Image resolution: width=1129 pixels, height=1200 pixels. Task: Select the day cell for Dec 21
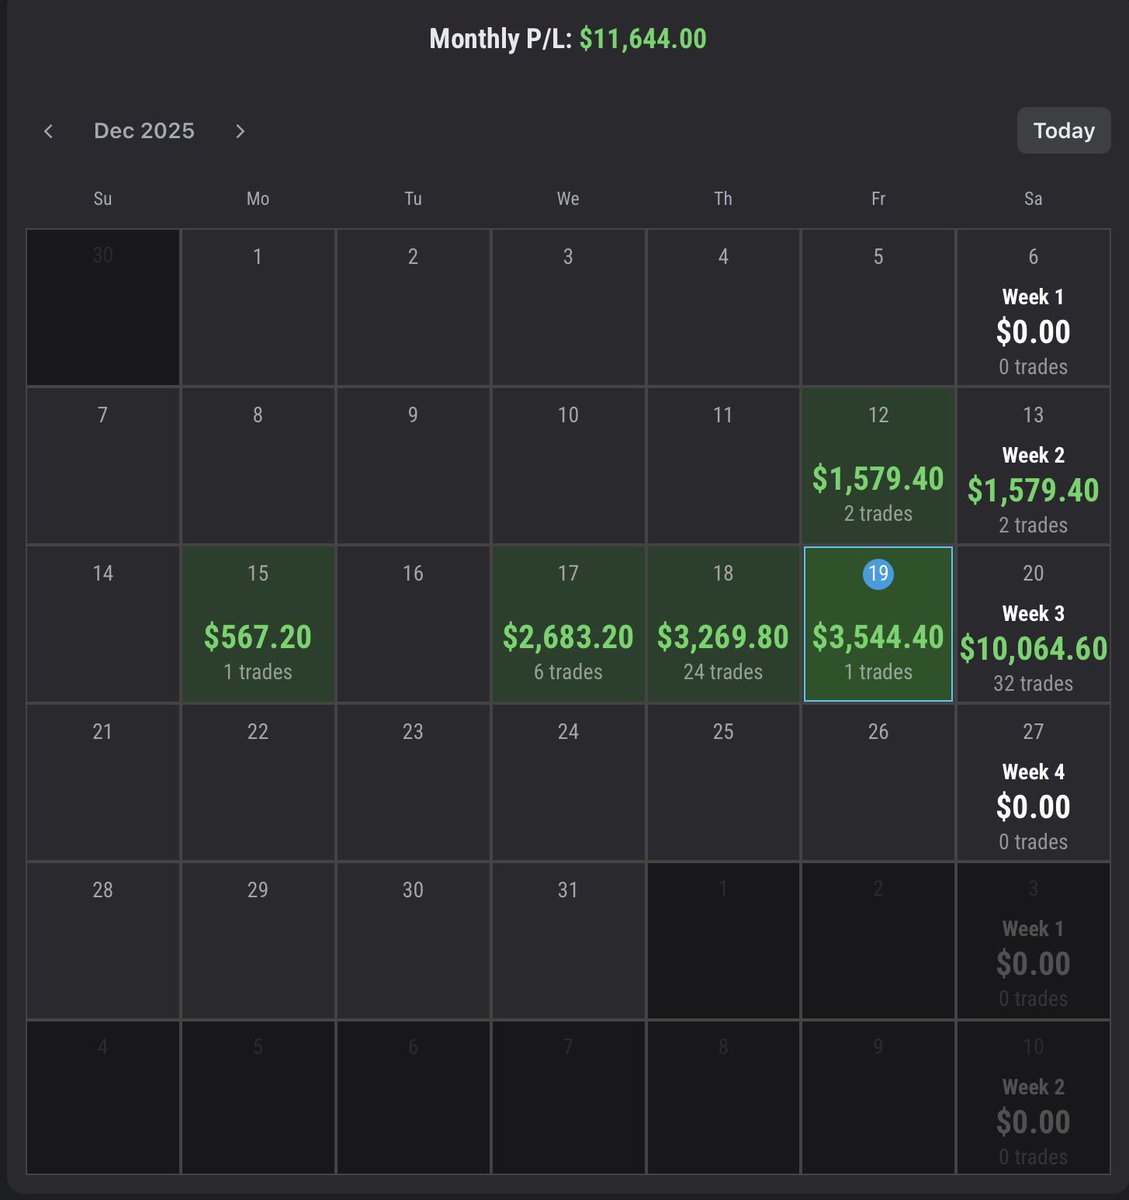coord(103,782)
